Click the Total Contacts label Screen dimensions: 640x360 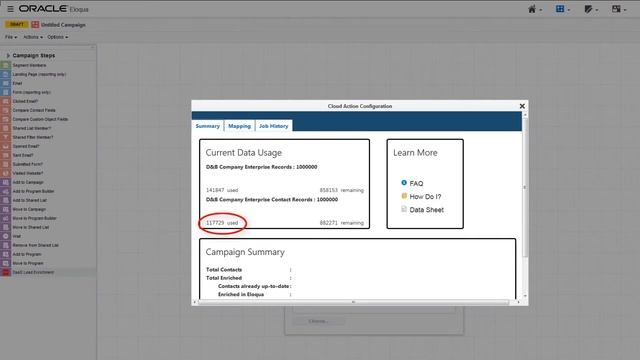point(224,270)
